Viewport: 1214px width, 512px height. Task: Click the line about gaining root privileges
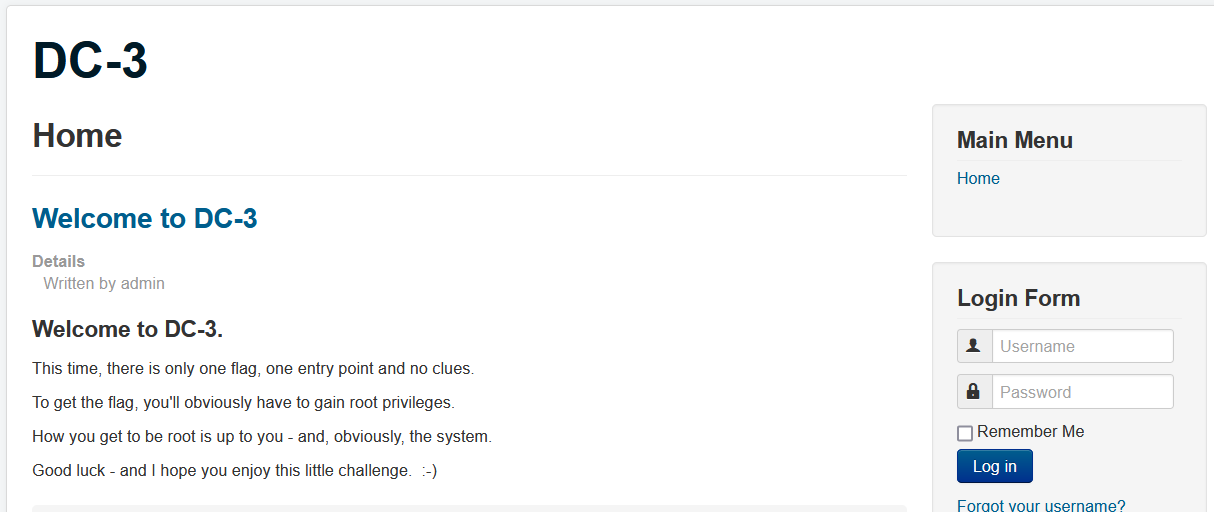[x=243, y=402]
